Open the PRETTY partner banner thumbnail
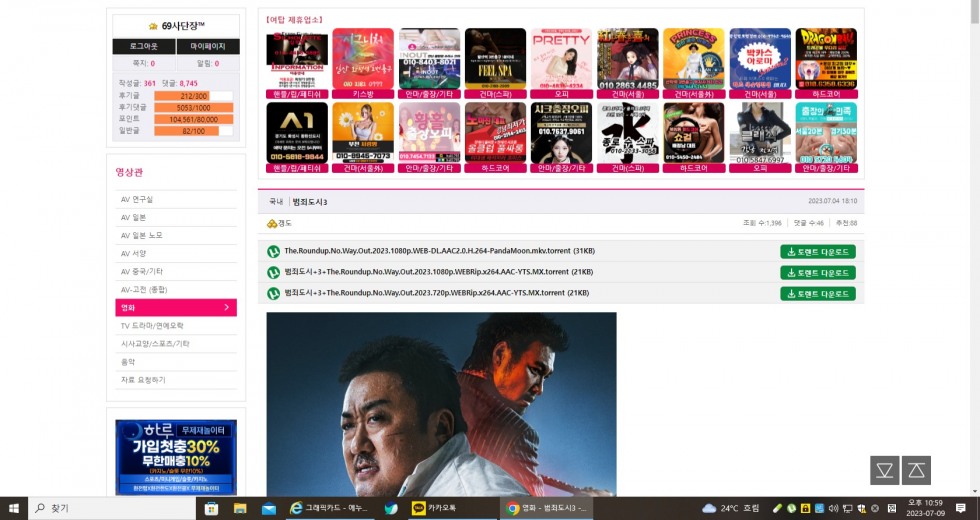 [561, 59]
